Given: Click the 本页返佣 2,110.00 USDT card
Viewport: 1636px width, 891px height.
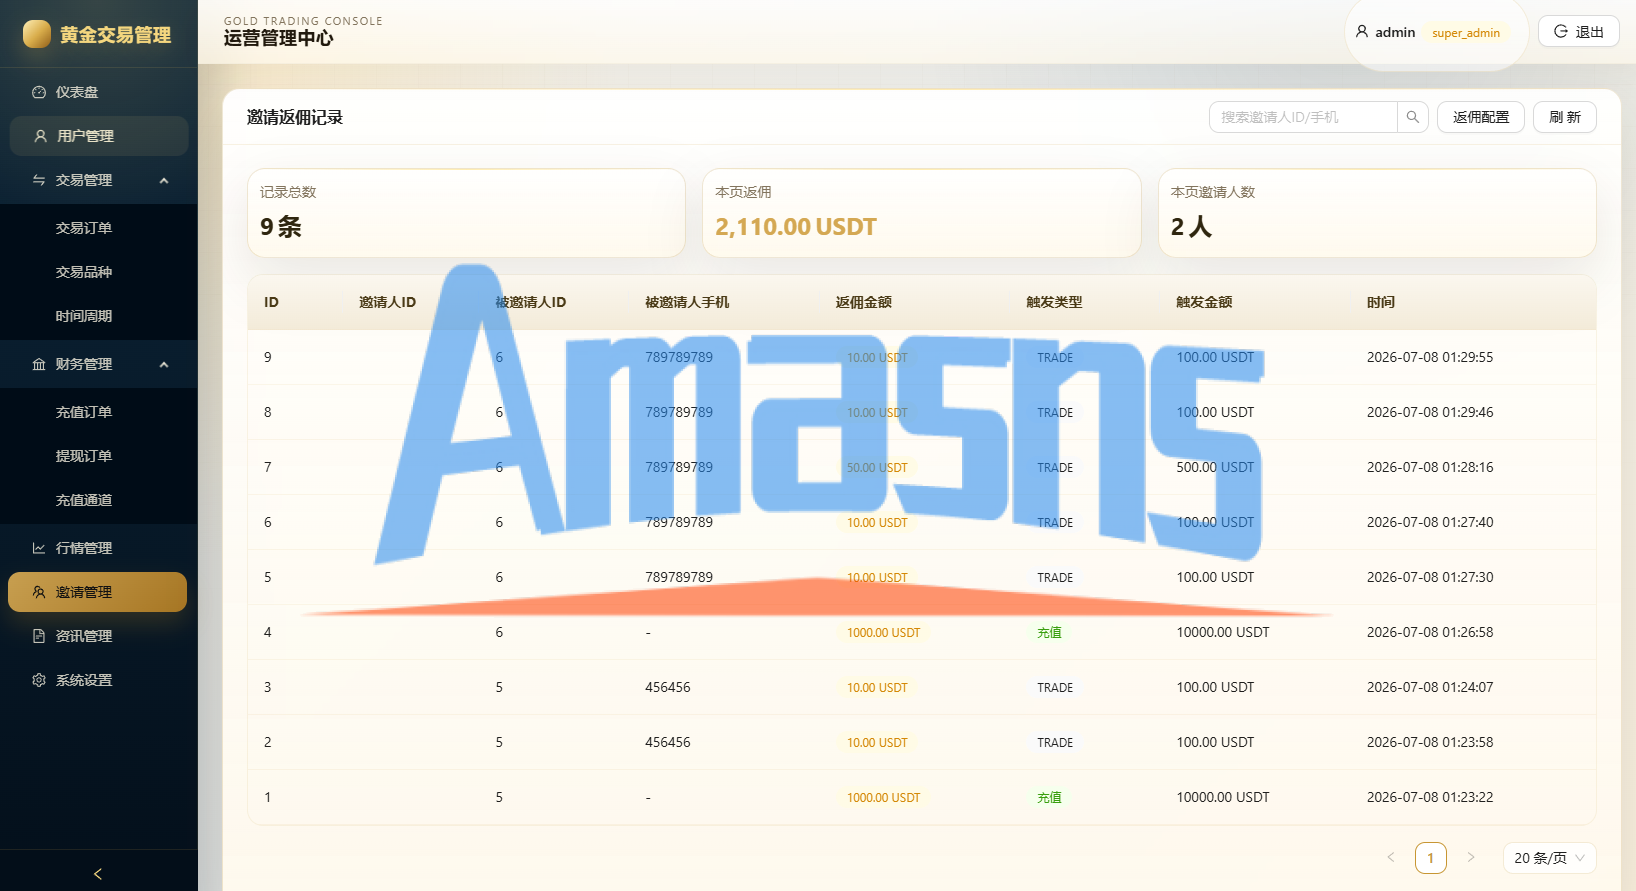Looking at the screenshot, I should [922, 213].
